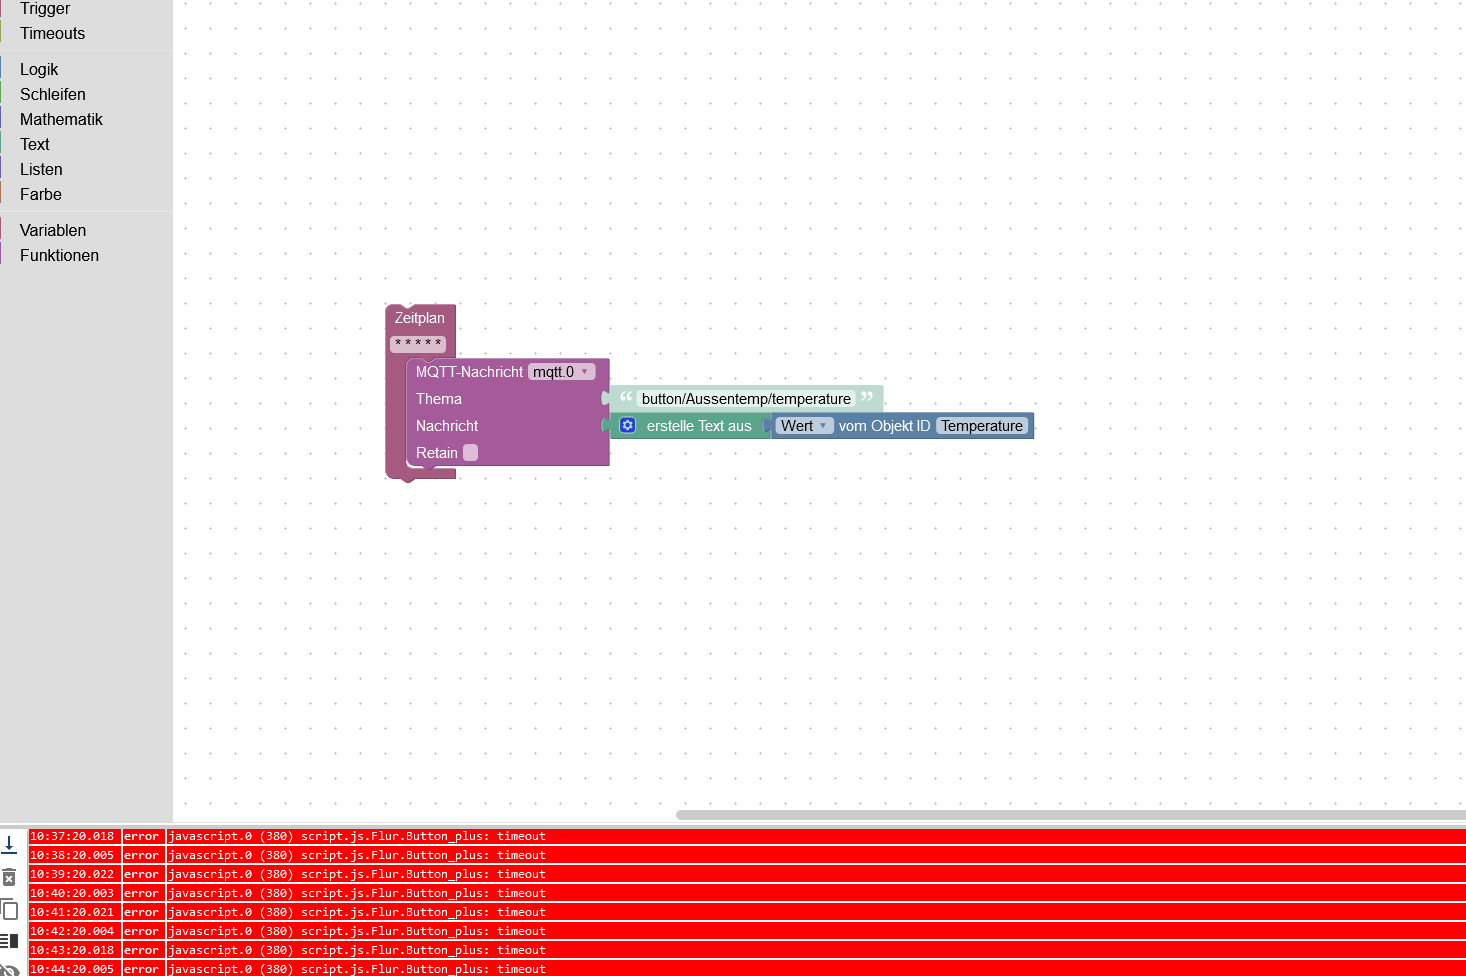Click the 'vom Objekt ID' block text

pyautogui.click(x=884, y=425)
